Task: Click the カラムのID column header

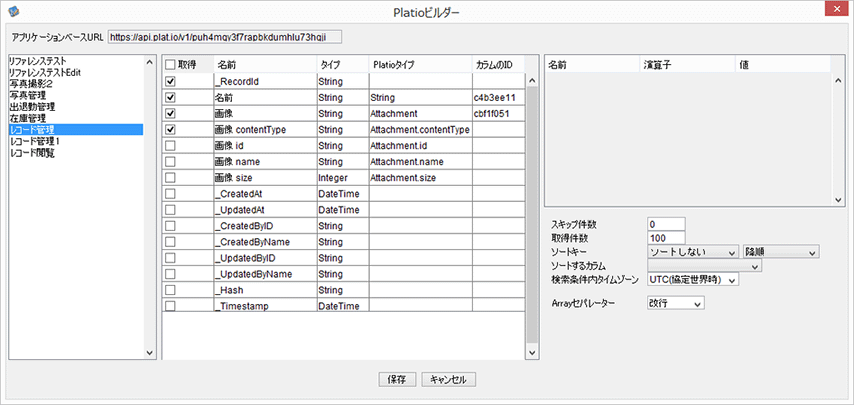Action: click(498, 65)
